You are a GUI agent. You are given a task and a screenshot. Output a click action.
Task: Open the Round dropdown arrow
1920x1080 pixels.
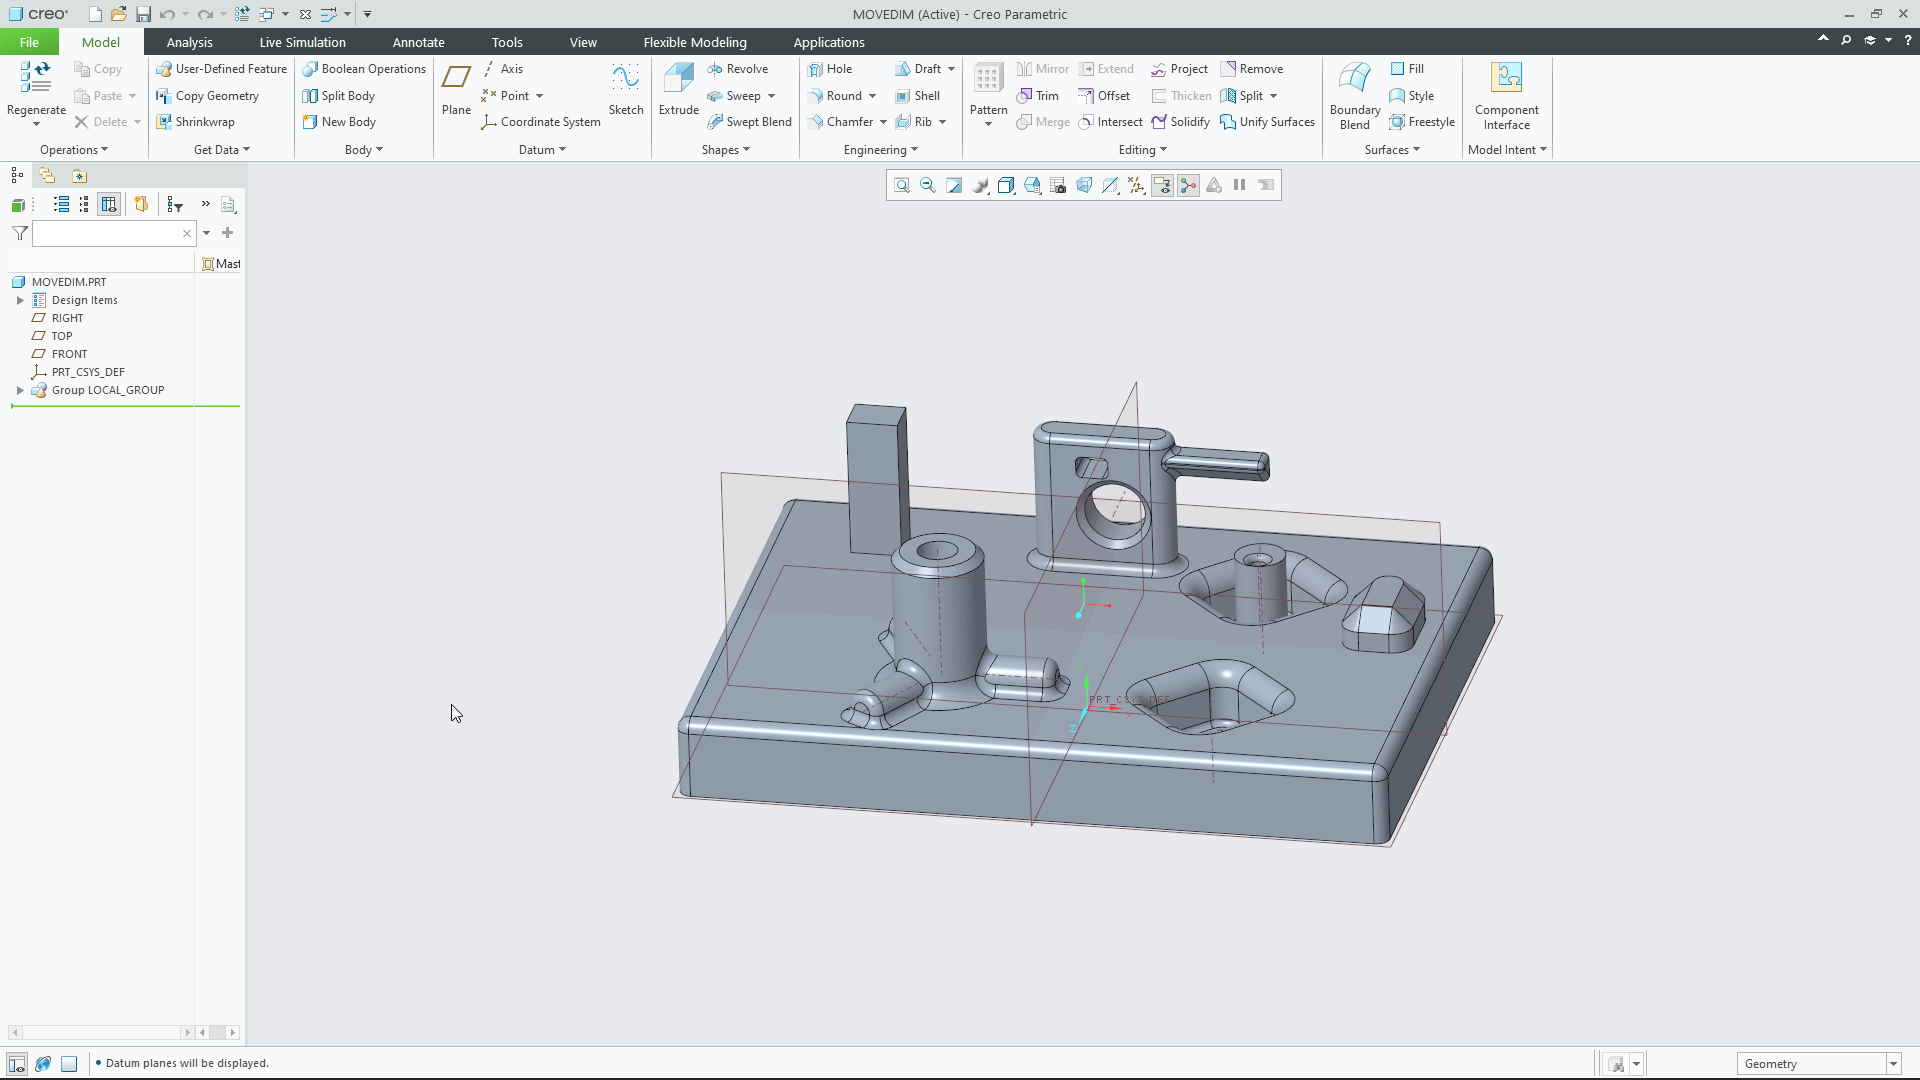872,96
